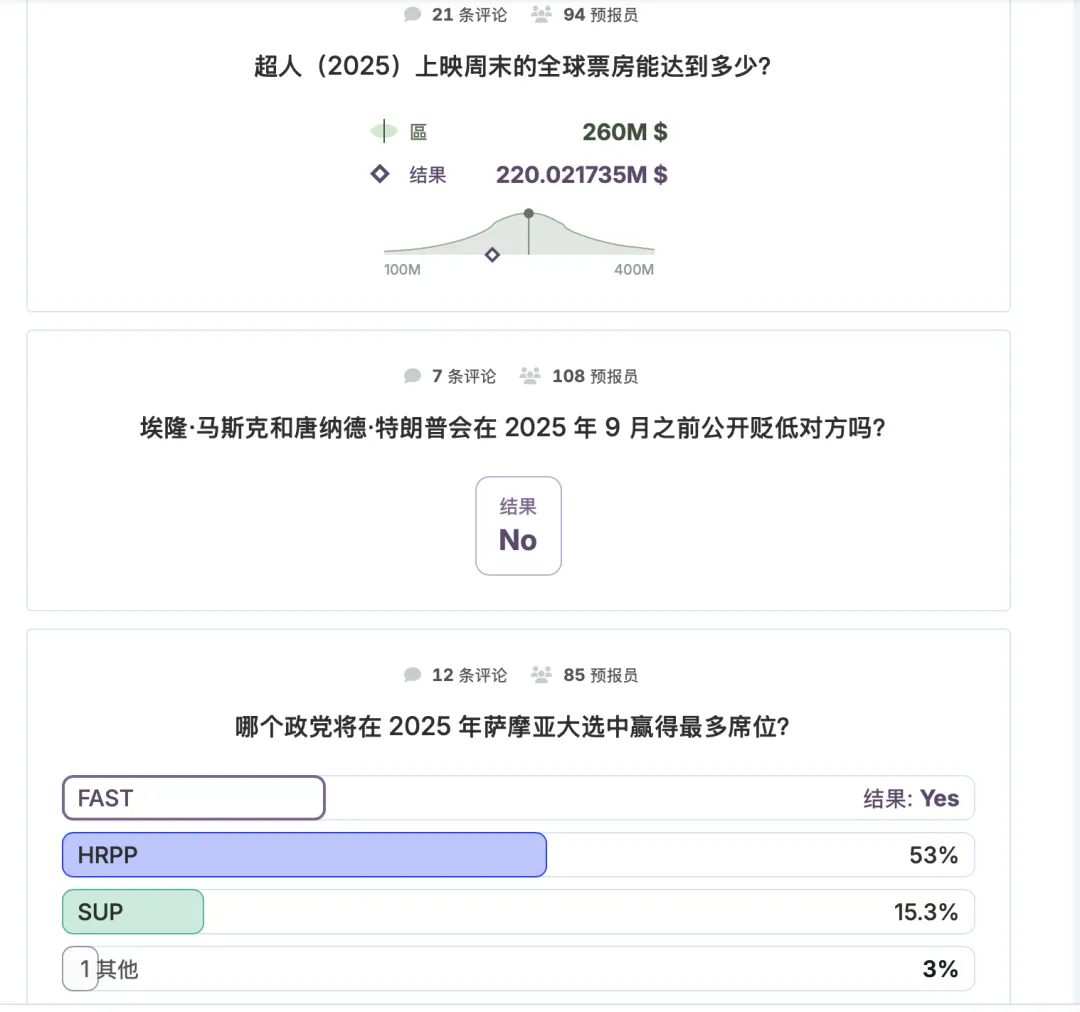Viewport: 1080px width, 1012px height.
Task: Click the 21 条评论 comment count
Action: tap(469, 15)
